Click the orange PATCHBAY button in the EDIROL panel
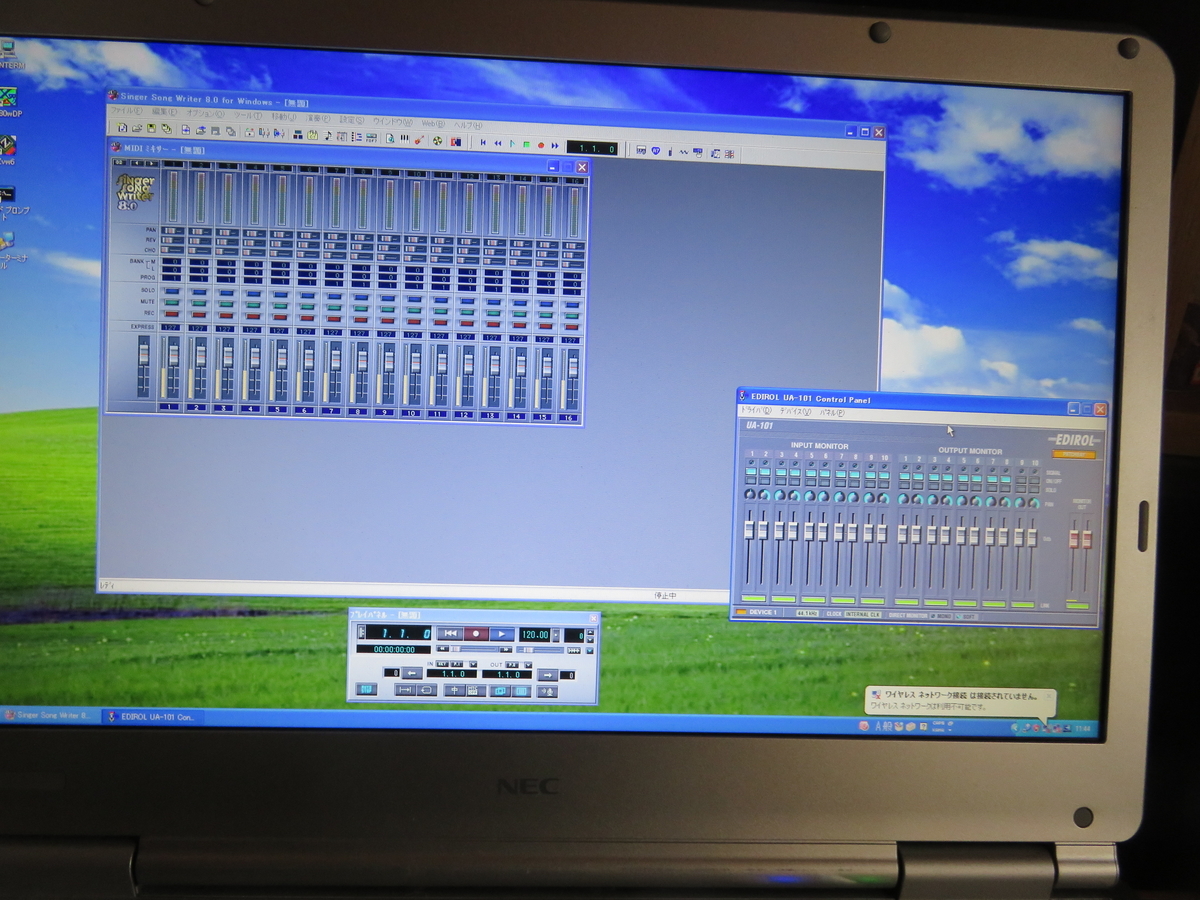This screenshot has width=1200, height=900. [x=1074, y=454]
